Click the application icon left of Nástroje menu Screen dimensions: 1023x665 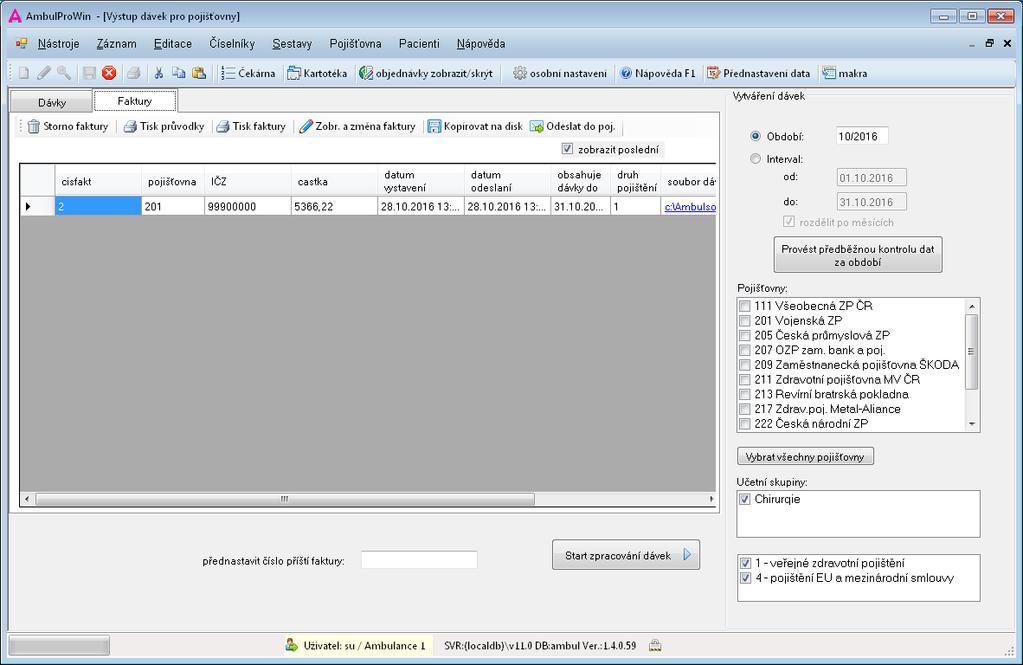click(22, 44)
